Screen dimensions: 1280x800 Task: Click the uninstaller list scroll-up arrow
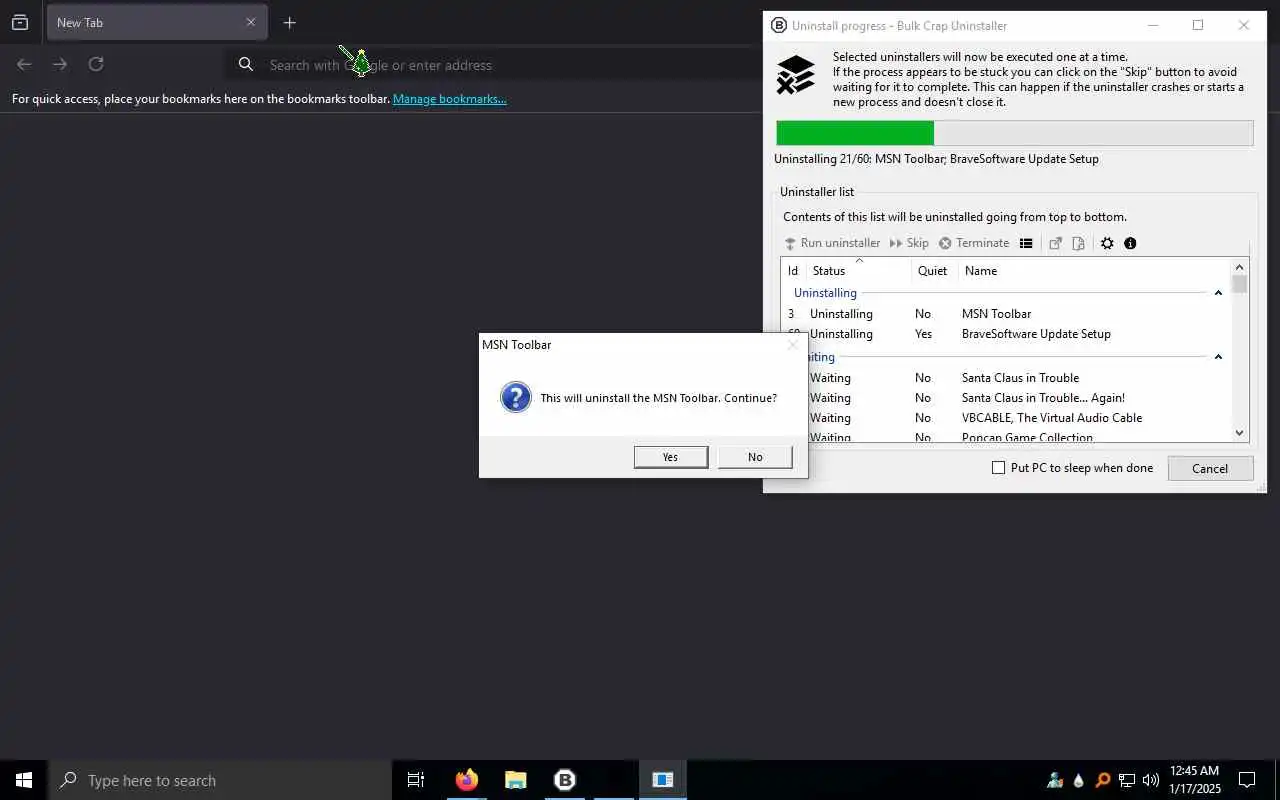coord(1240,267)
